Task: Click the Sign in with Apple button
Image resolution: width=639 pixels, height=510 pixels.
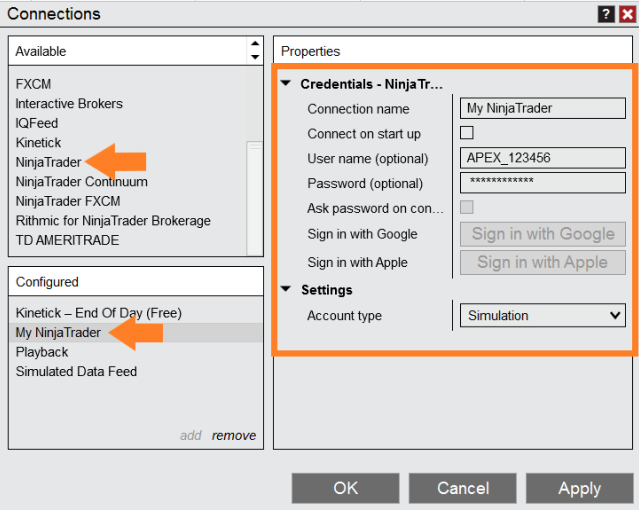Action: coord(543,263)
